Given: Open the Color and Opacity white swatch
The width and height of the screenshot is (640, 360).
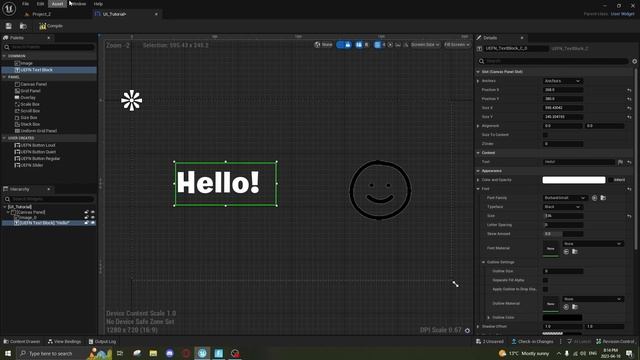Looking at the screenshot, I should point(574,180).
